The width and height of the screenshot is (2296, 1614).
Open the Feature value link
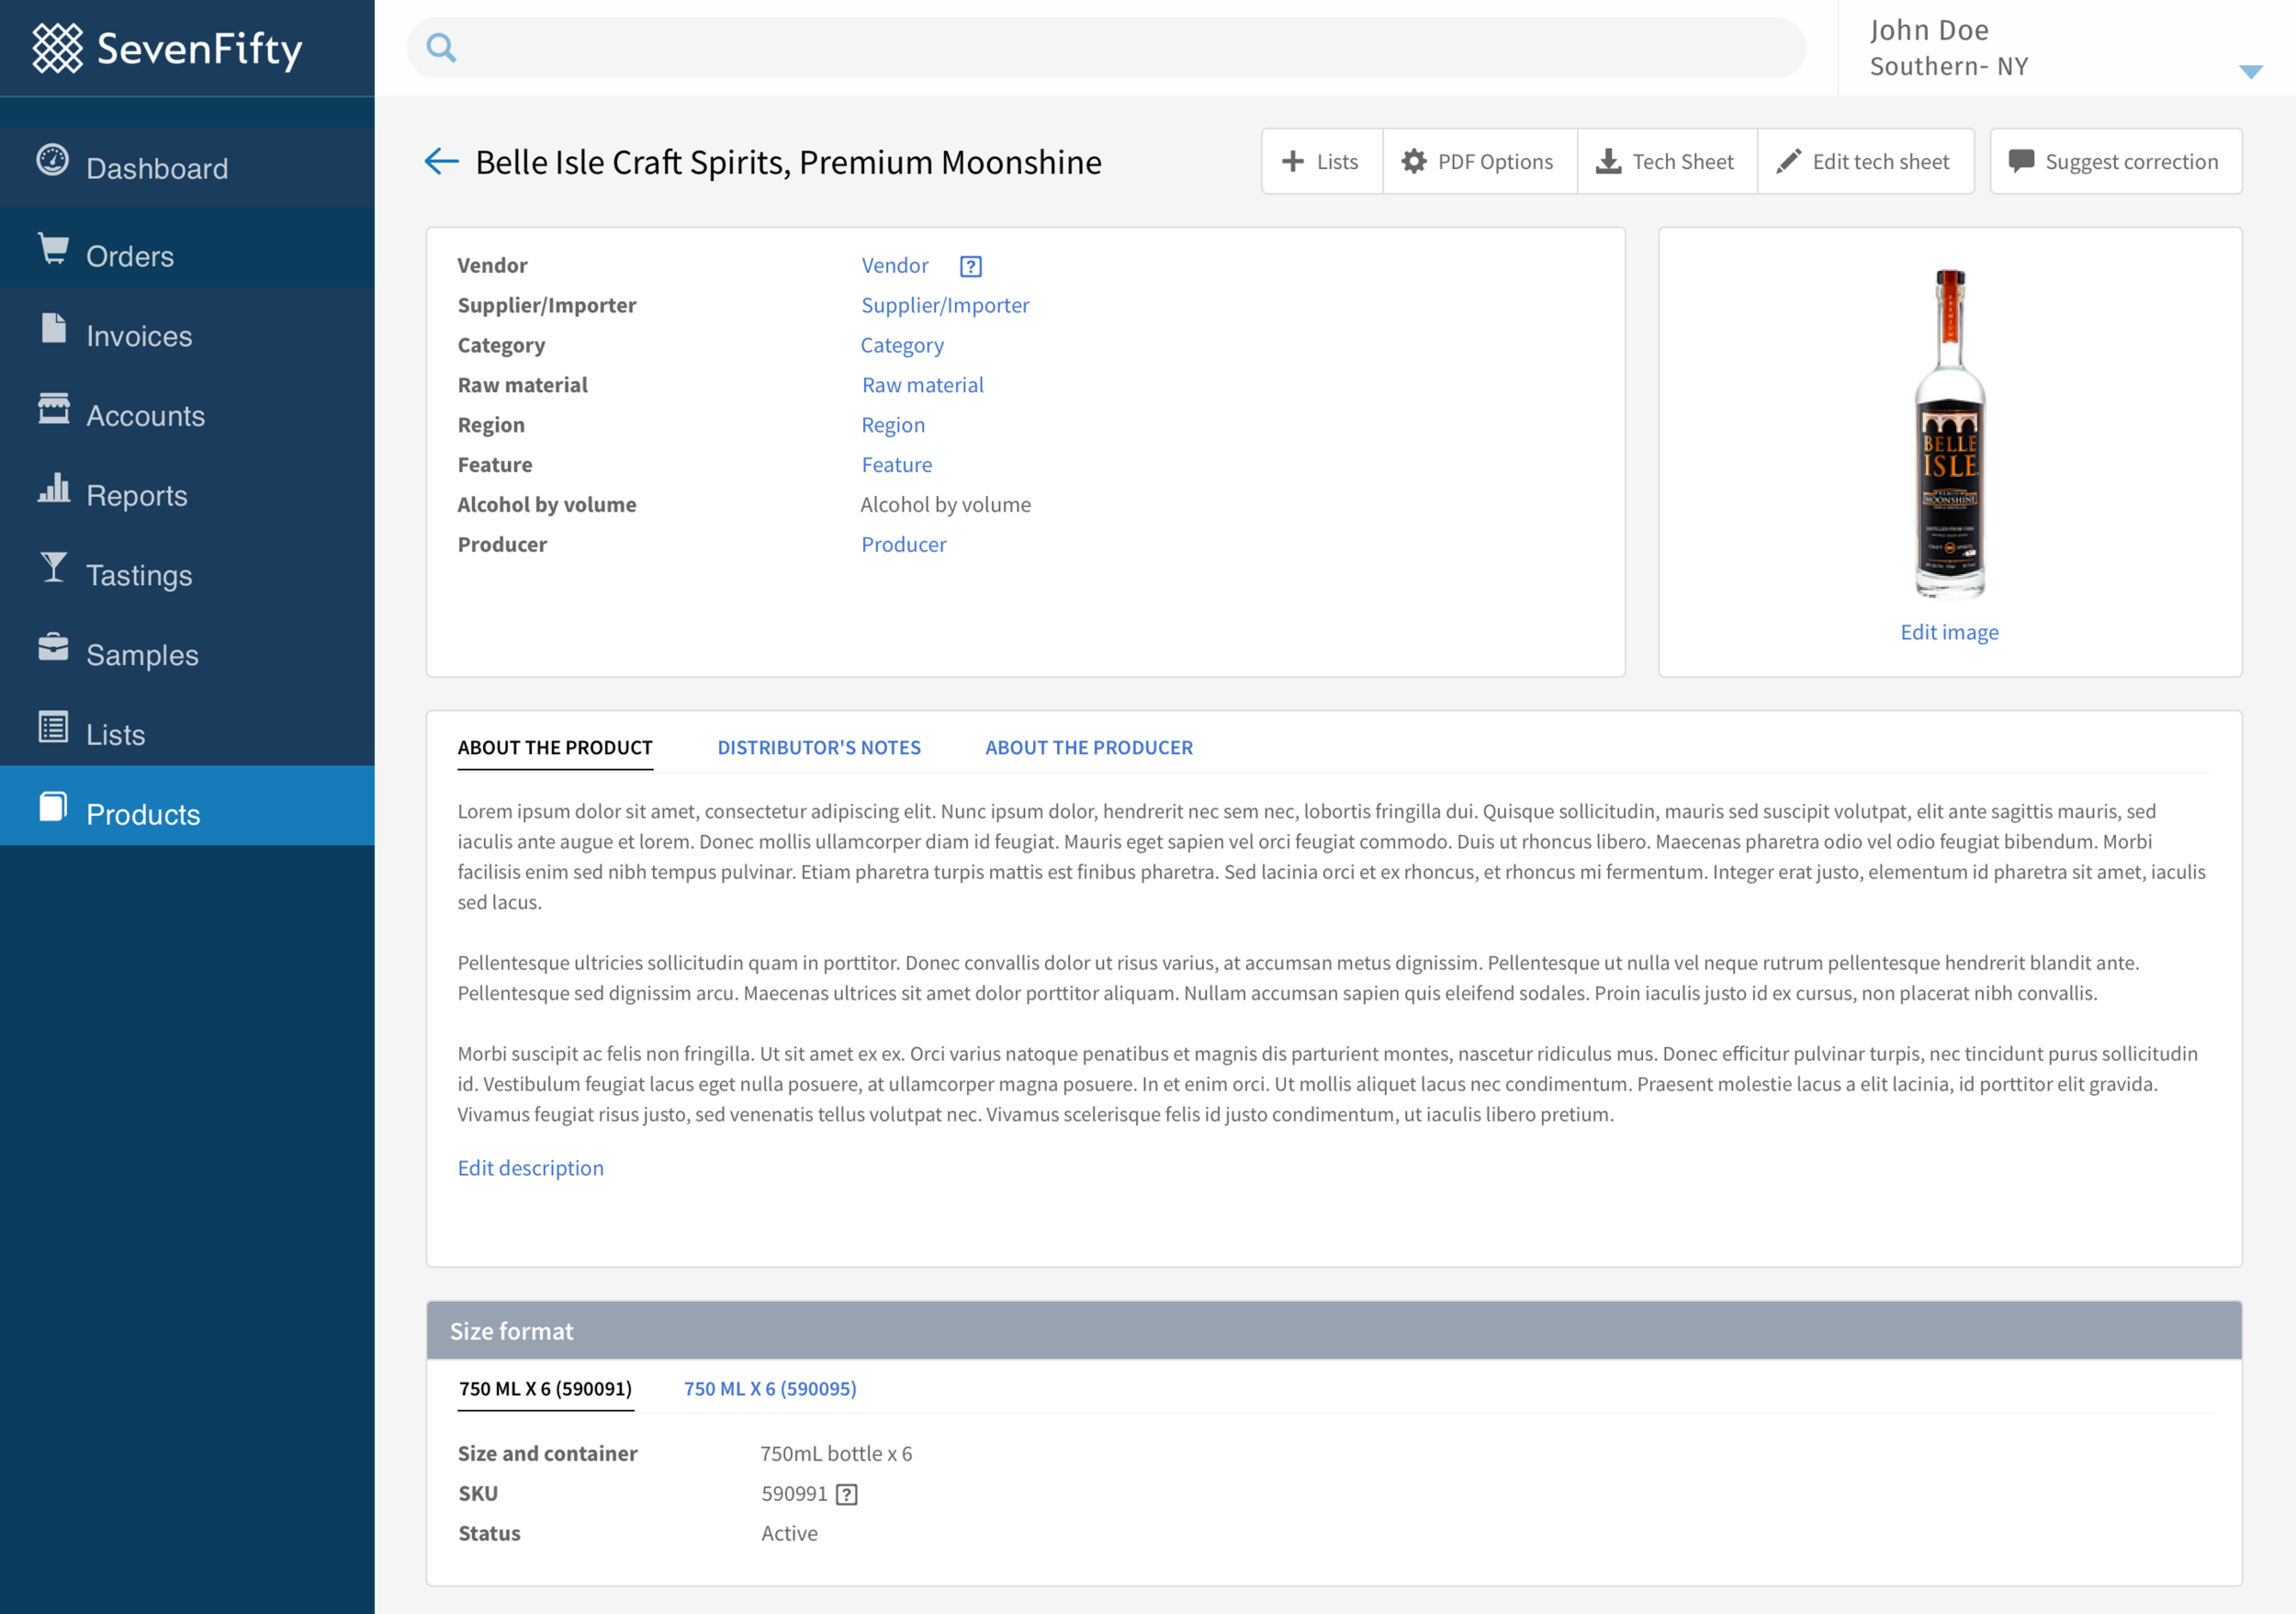pos(897,465)
